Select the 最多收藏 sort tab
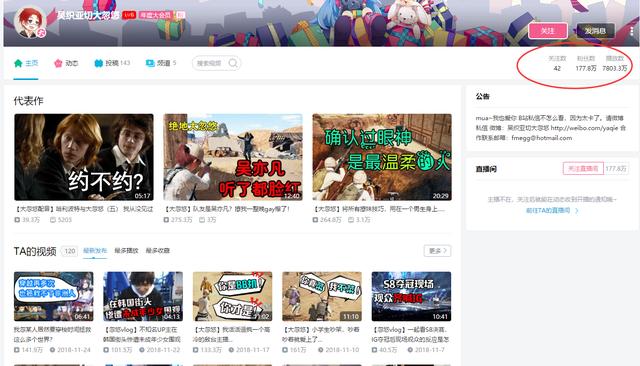 (x=158, y=251)
